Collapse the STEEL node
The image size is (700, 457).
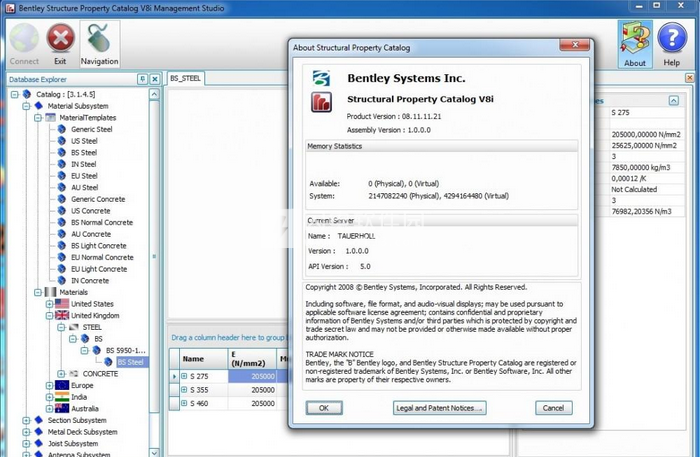61,327
